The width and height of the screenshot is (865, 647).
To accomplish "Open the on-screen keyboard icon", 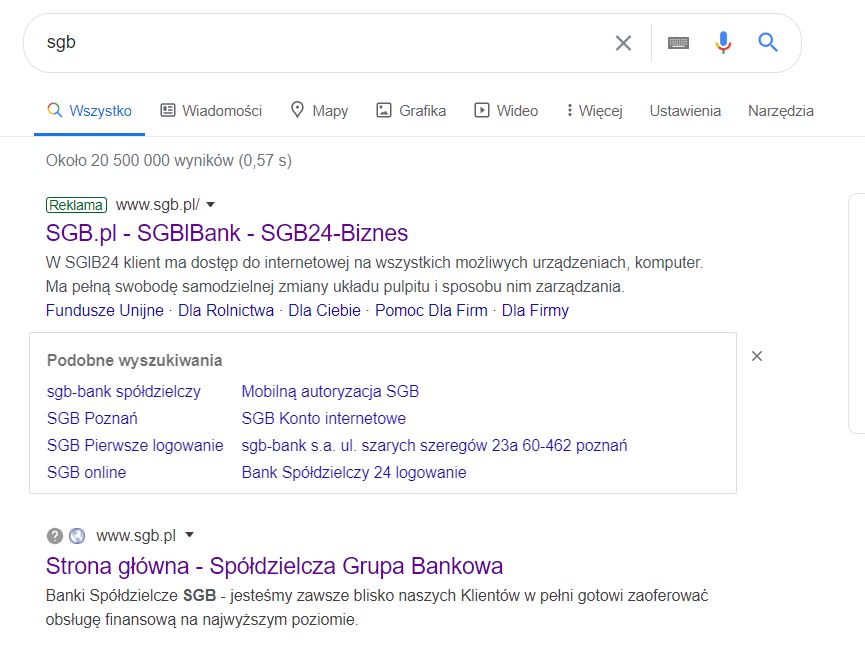I will (x=678, y=42).
